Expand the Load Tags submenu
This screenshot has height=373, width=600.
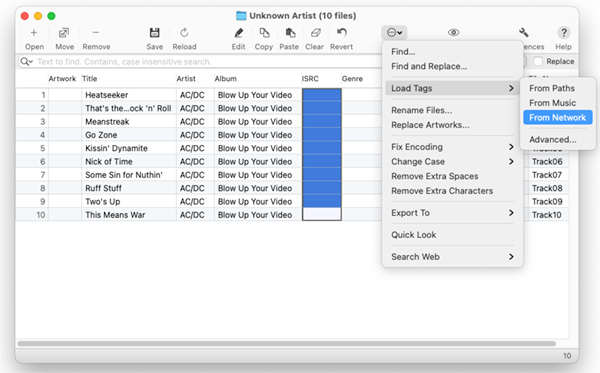(x=452, y=88)
